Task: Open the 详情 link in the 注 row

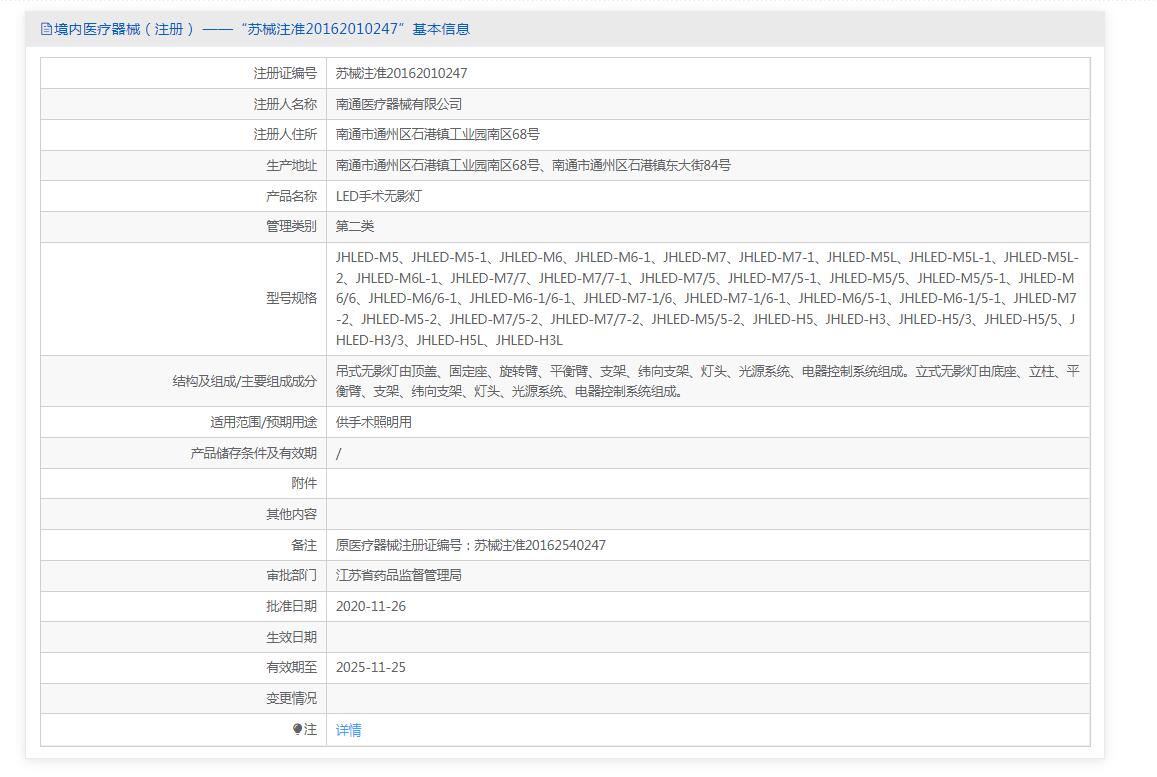Action: click(348, 730)
